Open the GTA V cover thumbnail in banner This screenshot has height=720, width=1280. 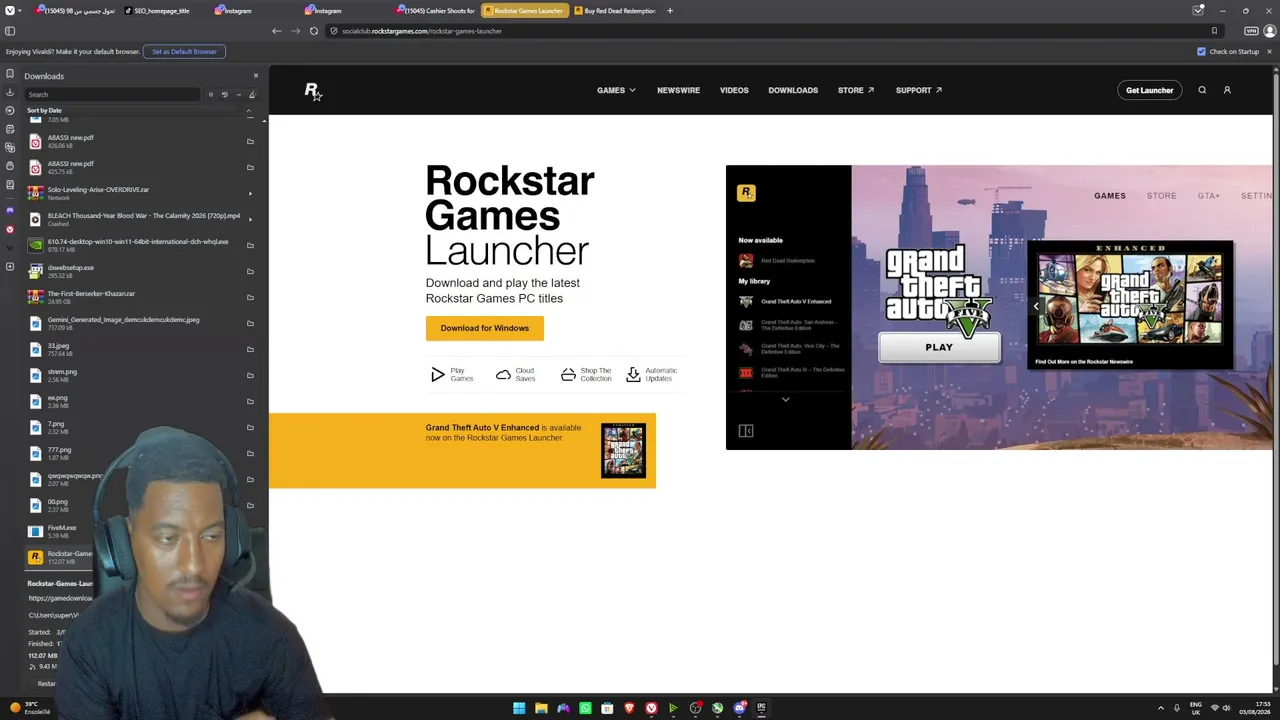pos(623,451)
